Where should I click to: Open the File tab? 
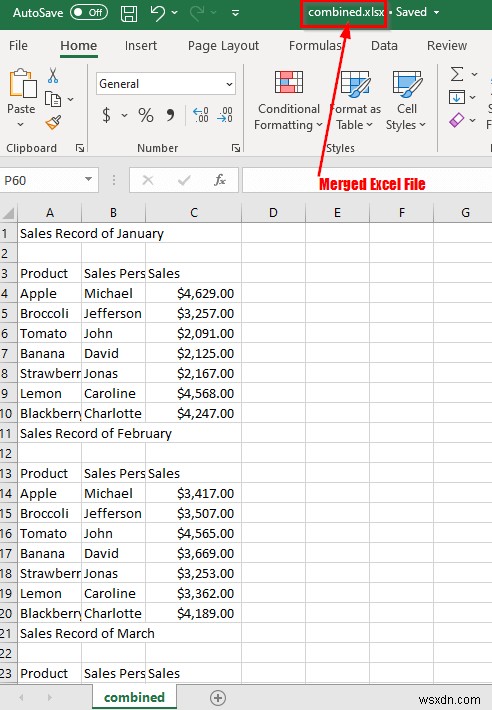click(18, 45)
